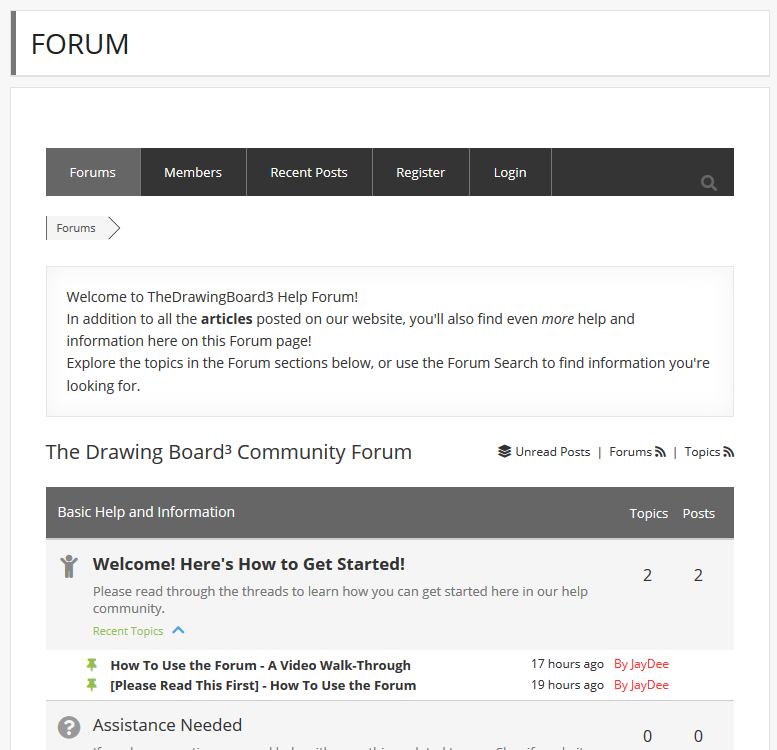Open the Register tab
The image size is (777, 750).
click(420, 172)
